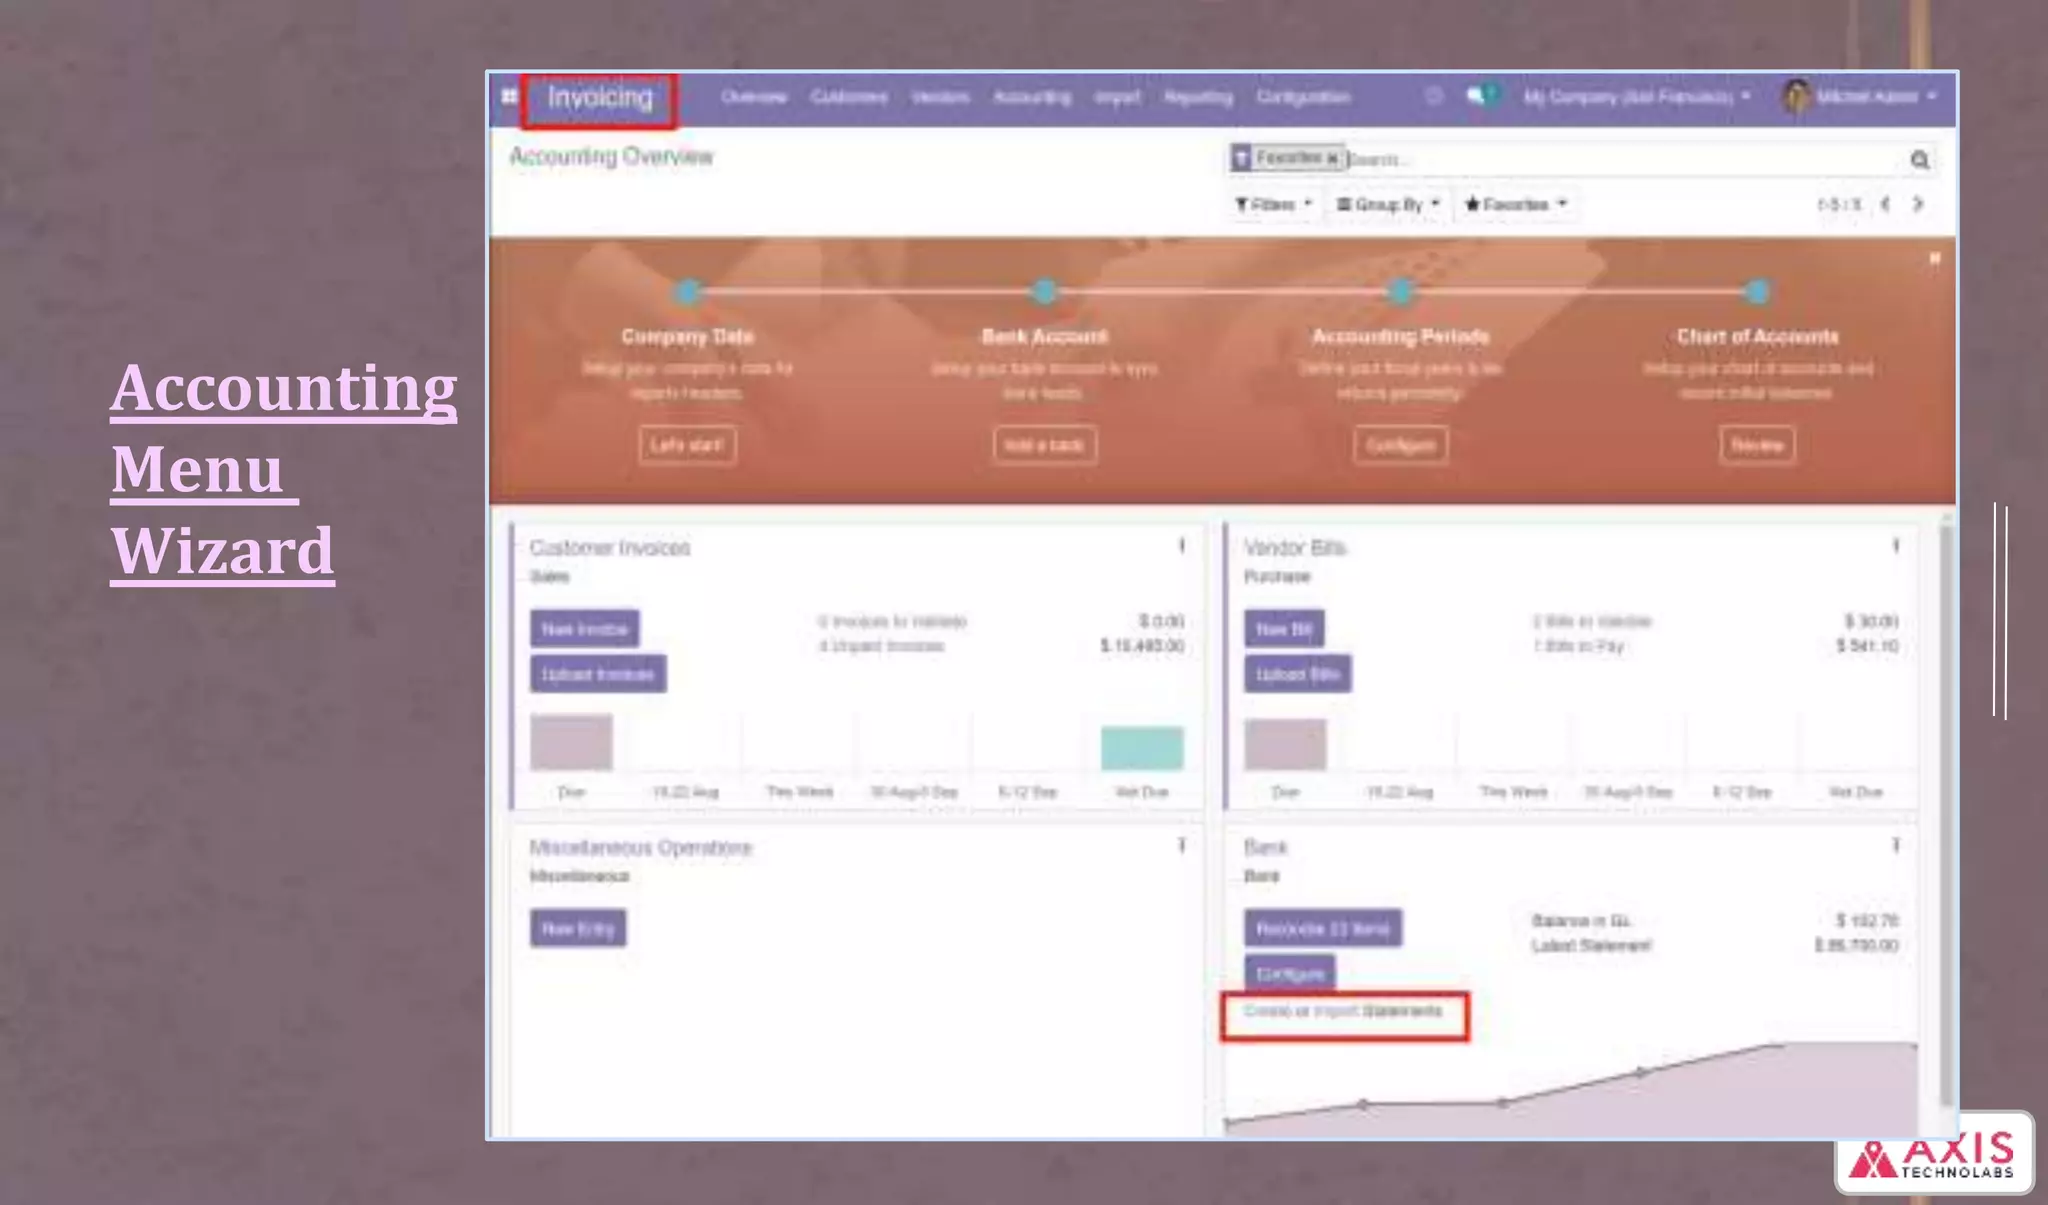Click the Add a bank button

tap(1044, 445)
